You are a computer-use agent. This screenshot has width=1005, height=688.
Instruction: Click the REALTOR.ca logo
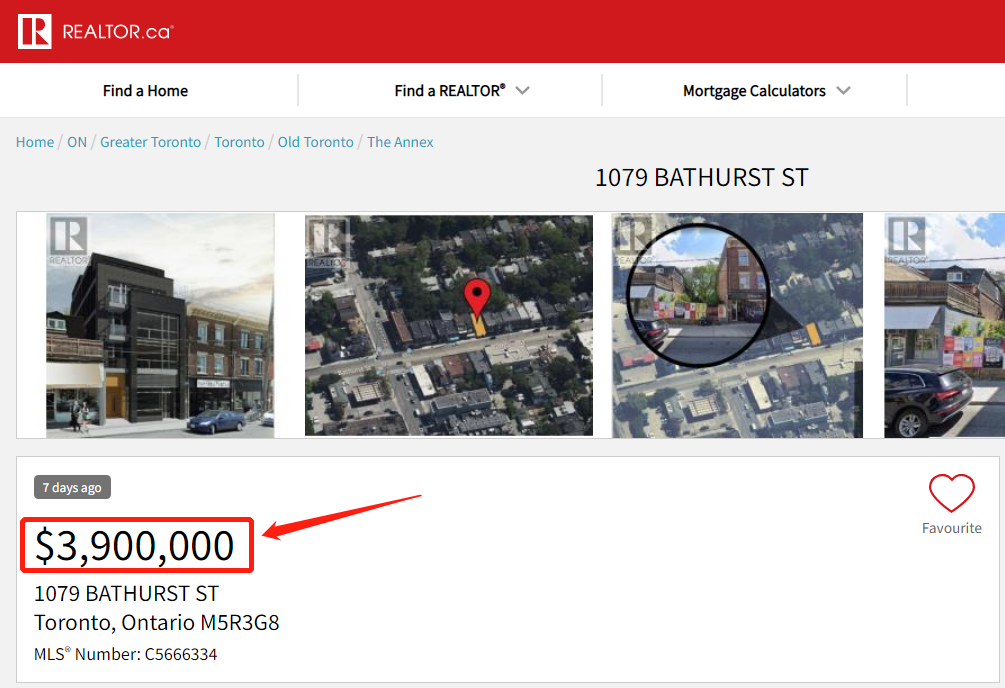click(x=96, y=31)
